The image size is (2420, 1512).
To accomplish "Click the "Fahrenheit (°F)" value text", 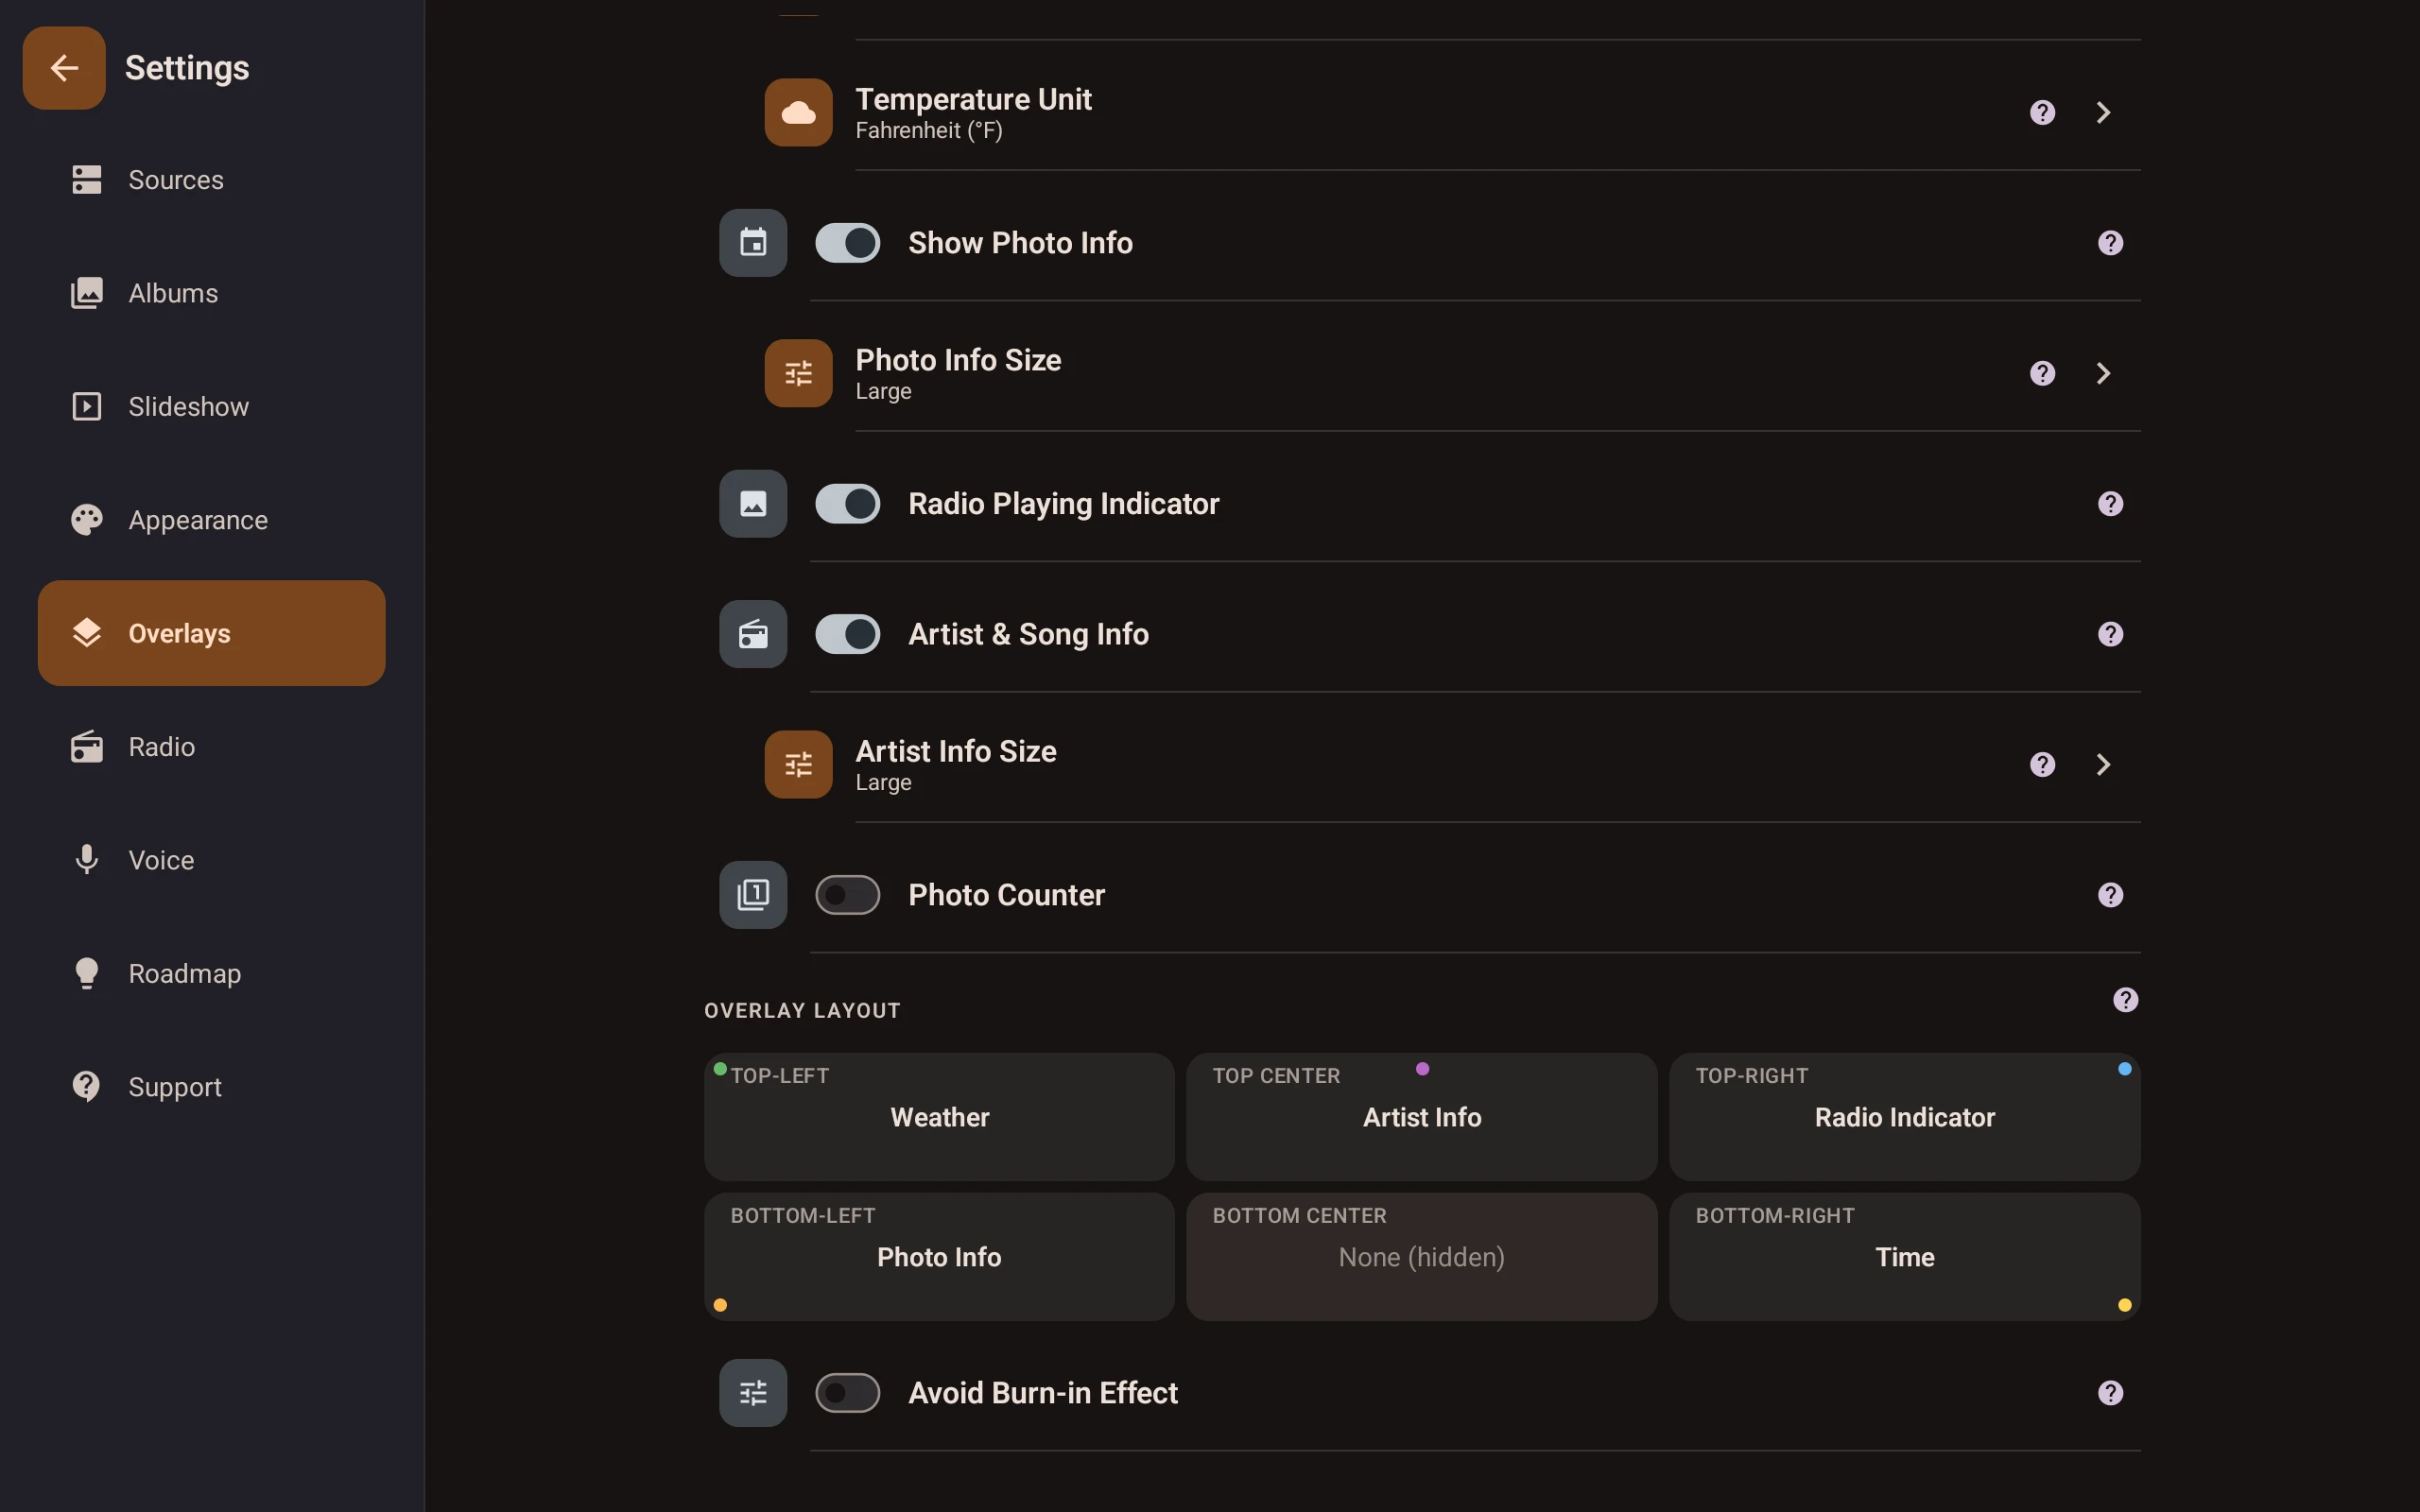I will click(929, 131).
